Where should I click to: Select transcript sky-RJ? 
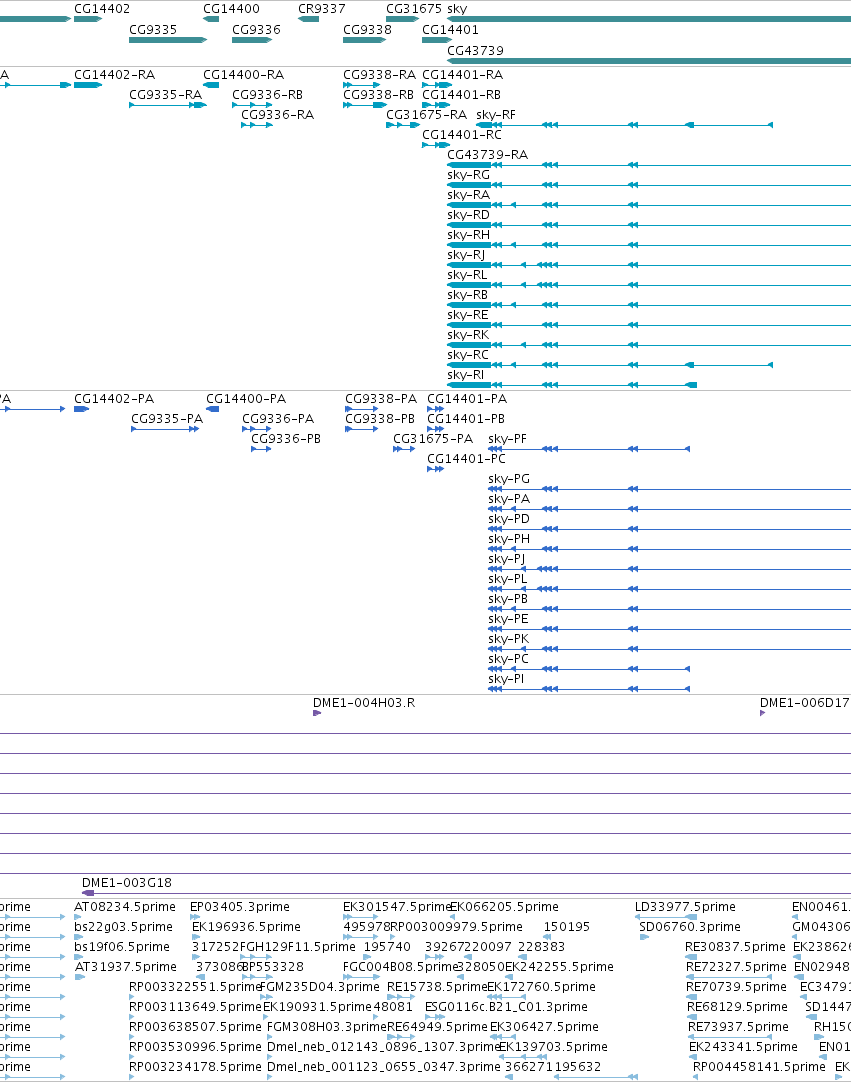point(466,255)
